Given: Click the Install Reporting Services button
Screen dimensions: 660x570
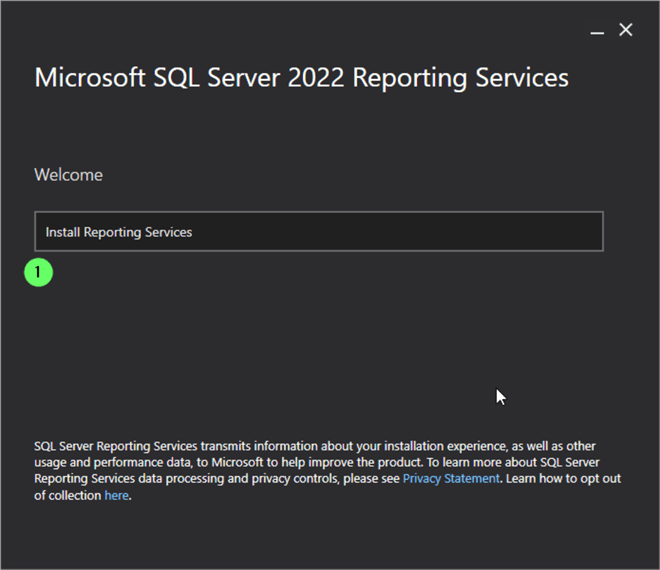Looking at the screenshot, I should pos(318,231).
